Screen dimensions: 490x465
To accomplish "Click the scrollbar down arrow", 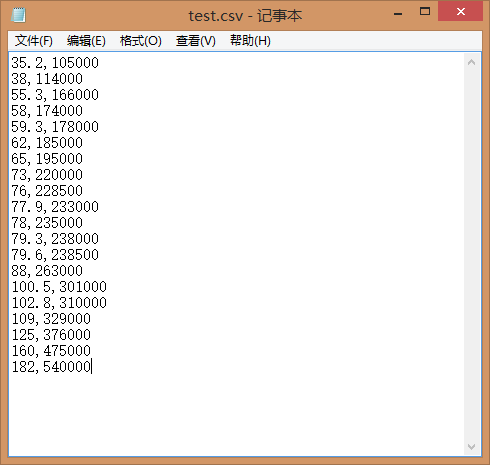I will 471,446.
